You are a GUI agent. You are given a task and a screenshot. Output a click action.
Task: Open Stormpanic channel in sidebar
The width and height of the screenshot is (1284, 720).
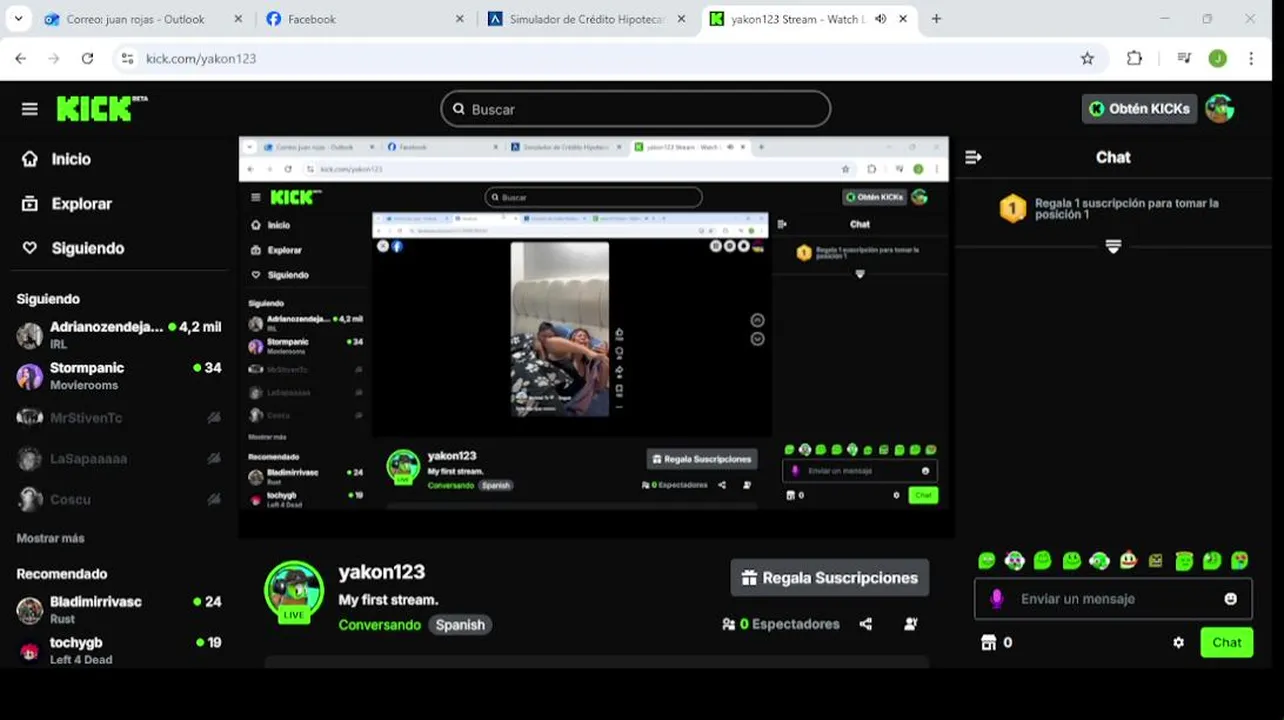point(118,376)
